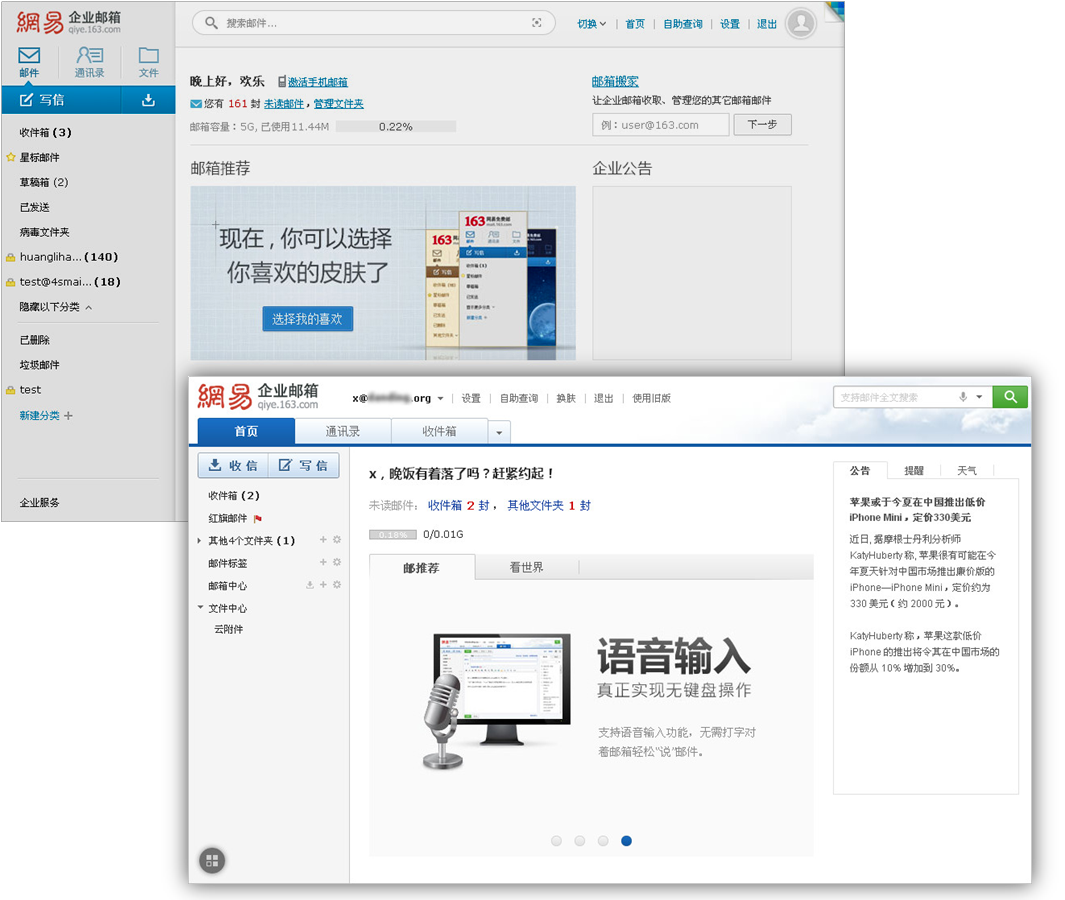Viewport: 1065px width, 900px height.
Task: Click the microphone icon in front window search
Action: coord(963,397)
